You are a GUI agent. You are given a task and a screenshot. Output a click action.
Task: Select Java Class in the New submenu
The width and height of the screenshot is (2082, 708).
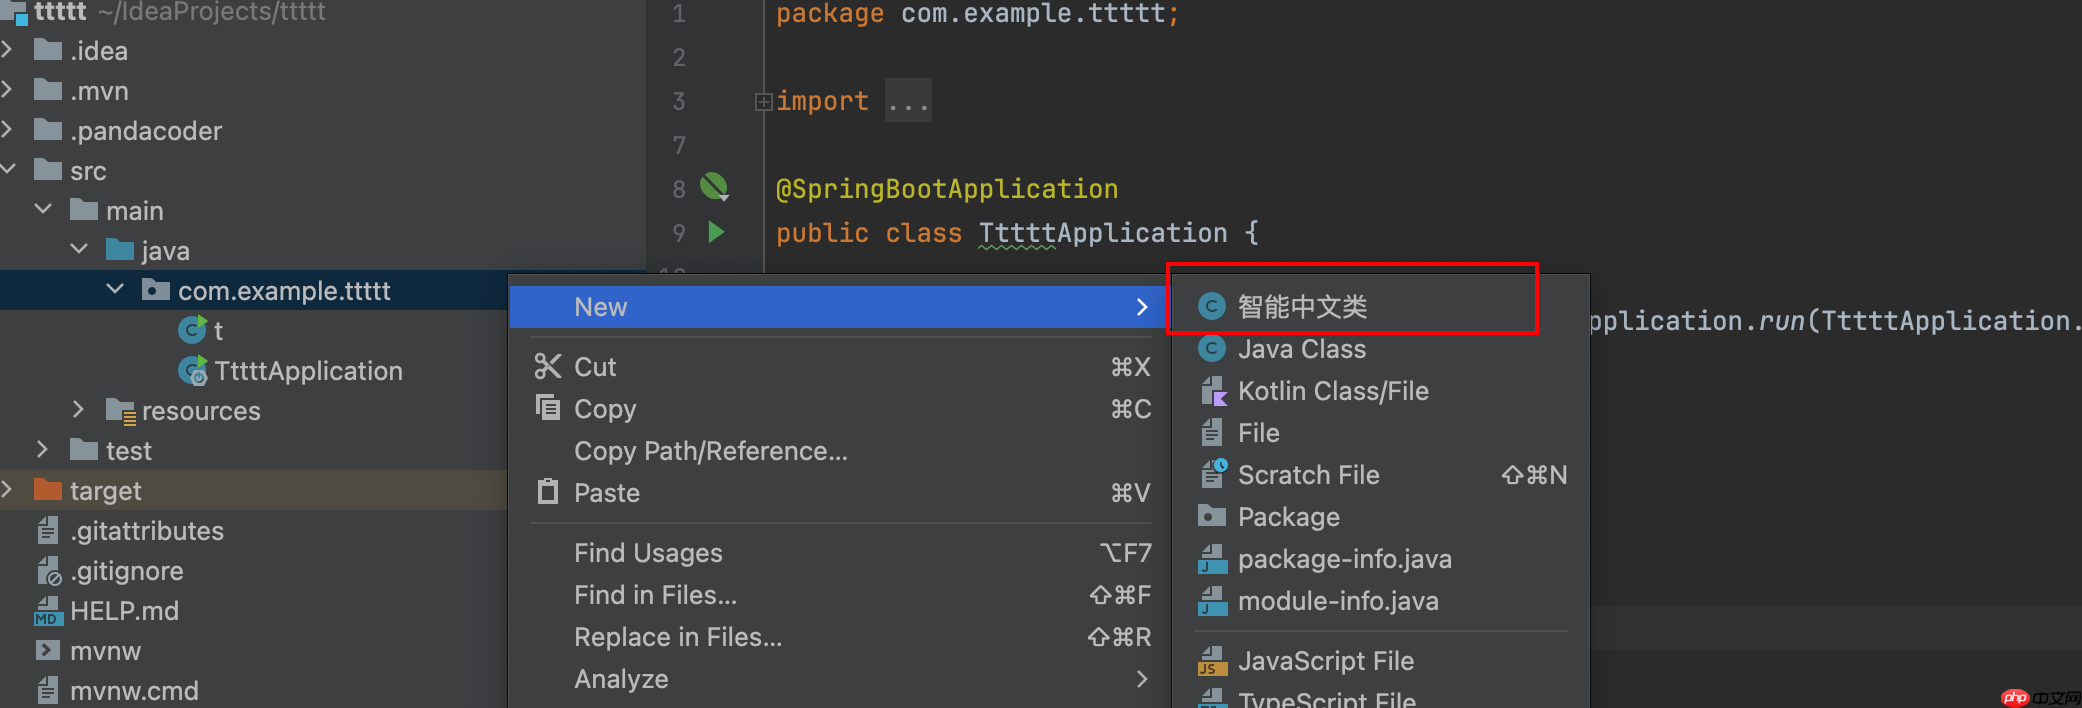pyautogui.click(x=1301, y=349)
